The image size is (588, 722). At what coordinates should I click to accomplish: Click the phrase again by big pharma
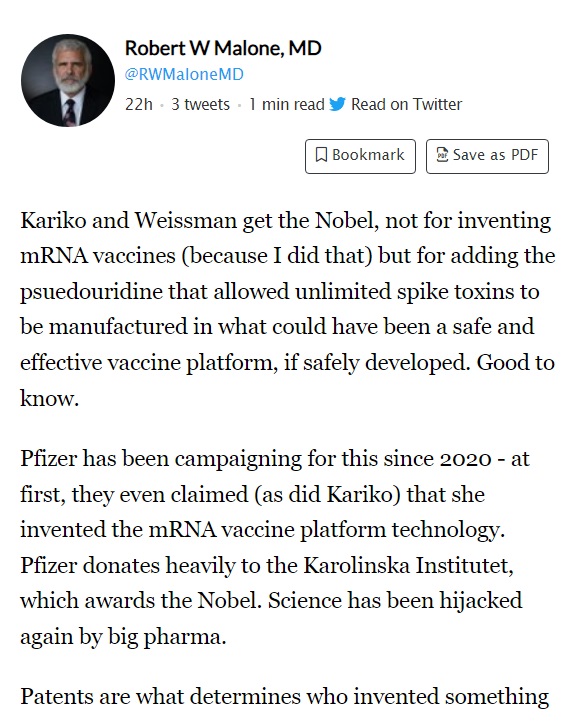(123, 637)
